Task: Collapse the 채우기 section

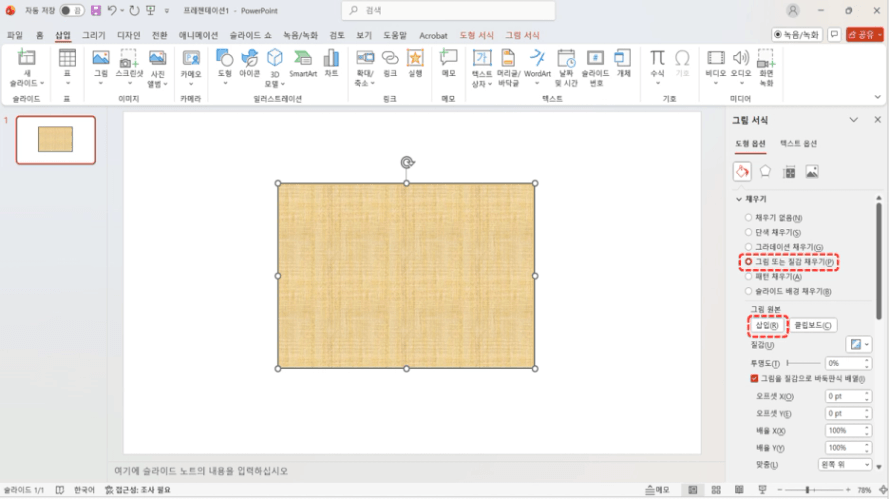Action: tap(739, 199)
